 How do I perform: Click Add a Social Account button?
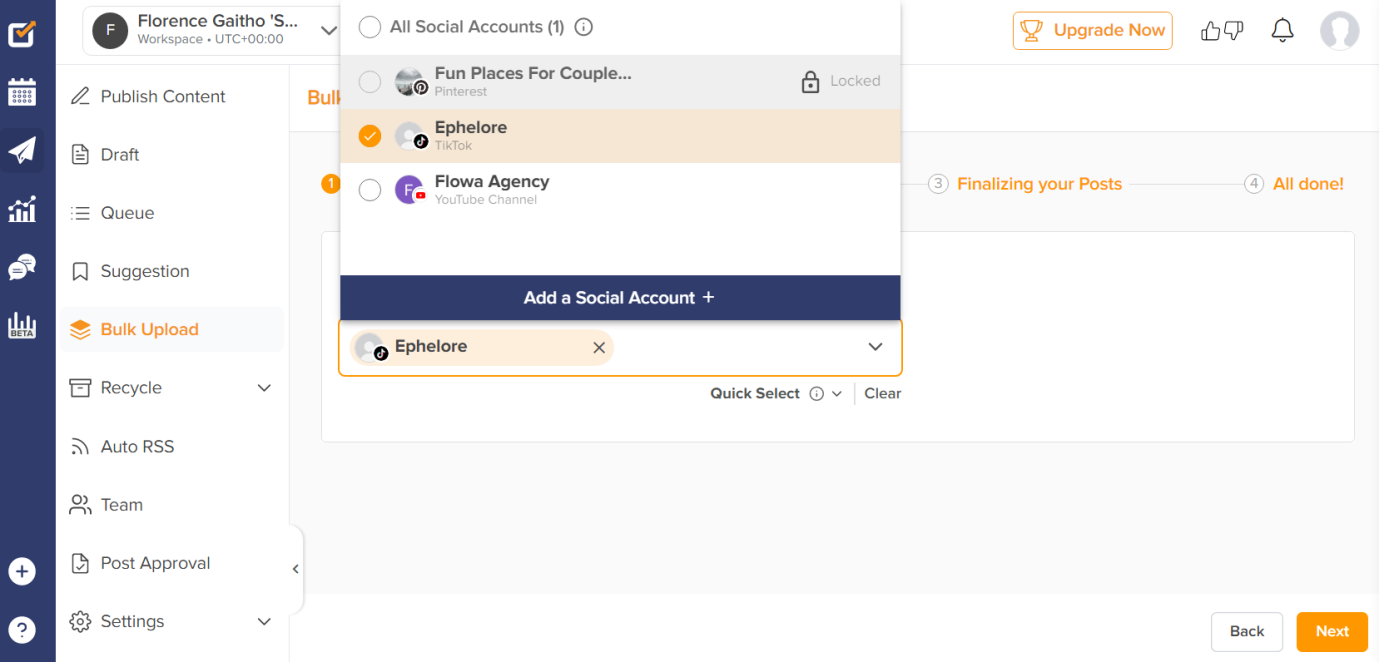[x=620, y=298]
